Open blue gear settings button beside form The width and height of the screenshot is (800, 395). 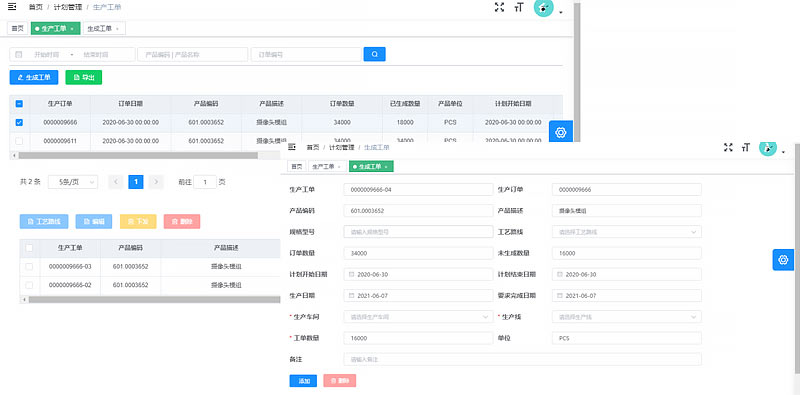[x=783, y=260]
